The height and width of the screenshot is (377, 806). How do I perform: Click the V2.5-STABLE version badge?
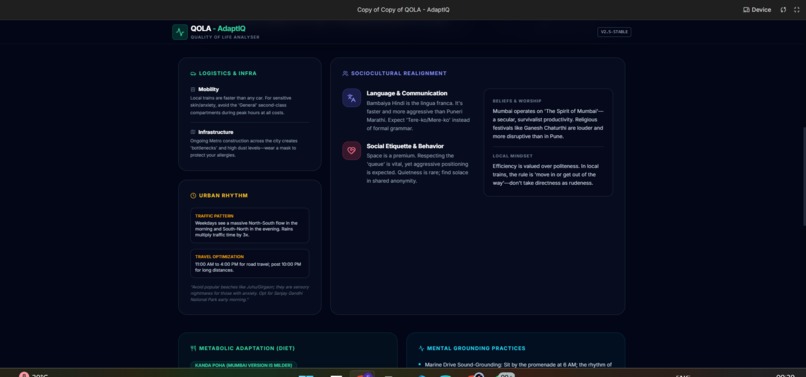pos(614,32)
